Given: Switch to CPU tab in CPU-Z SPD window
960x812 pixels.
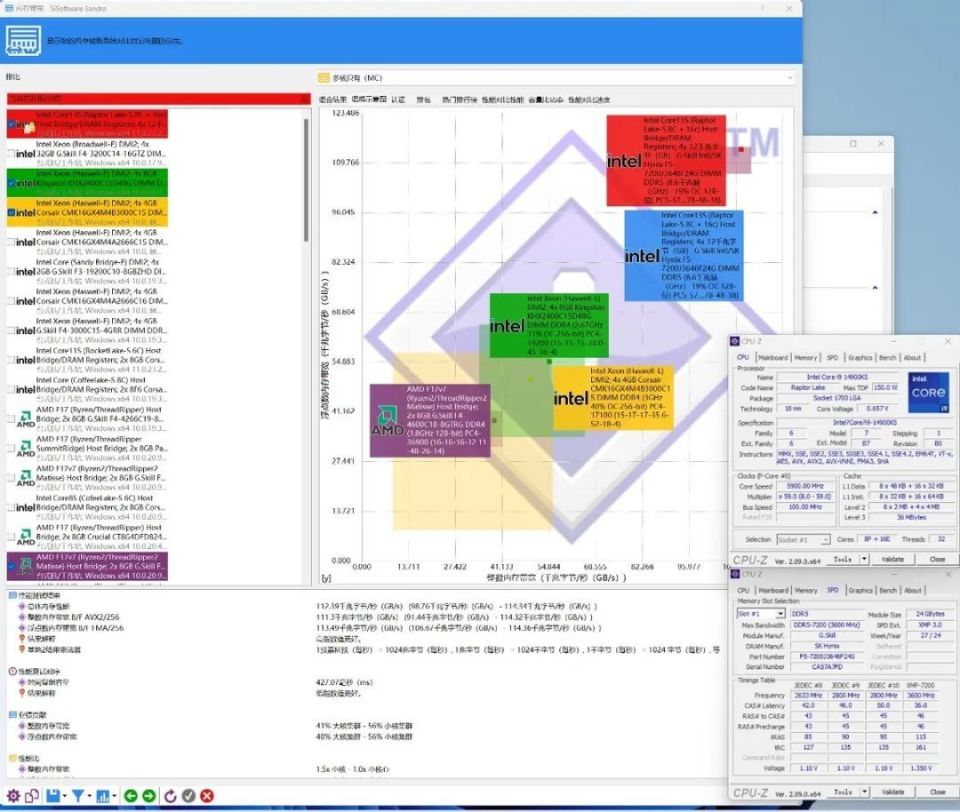Looking at the screenshot, I should pos(743,590).
